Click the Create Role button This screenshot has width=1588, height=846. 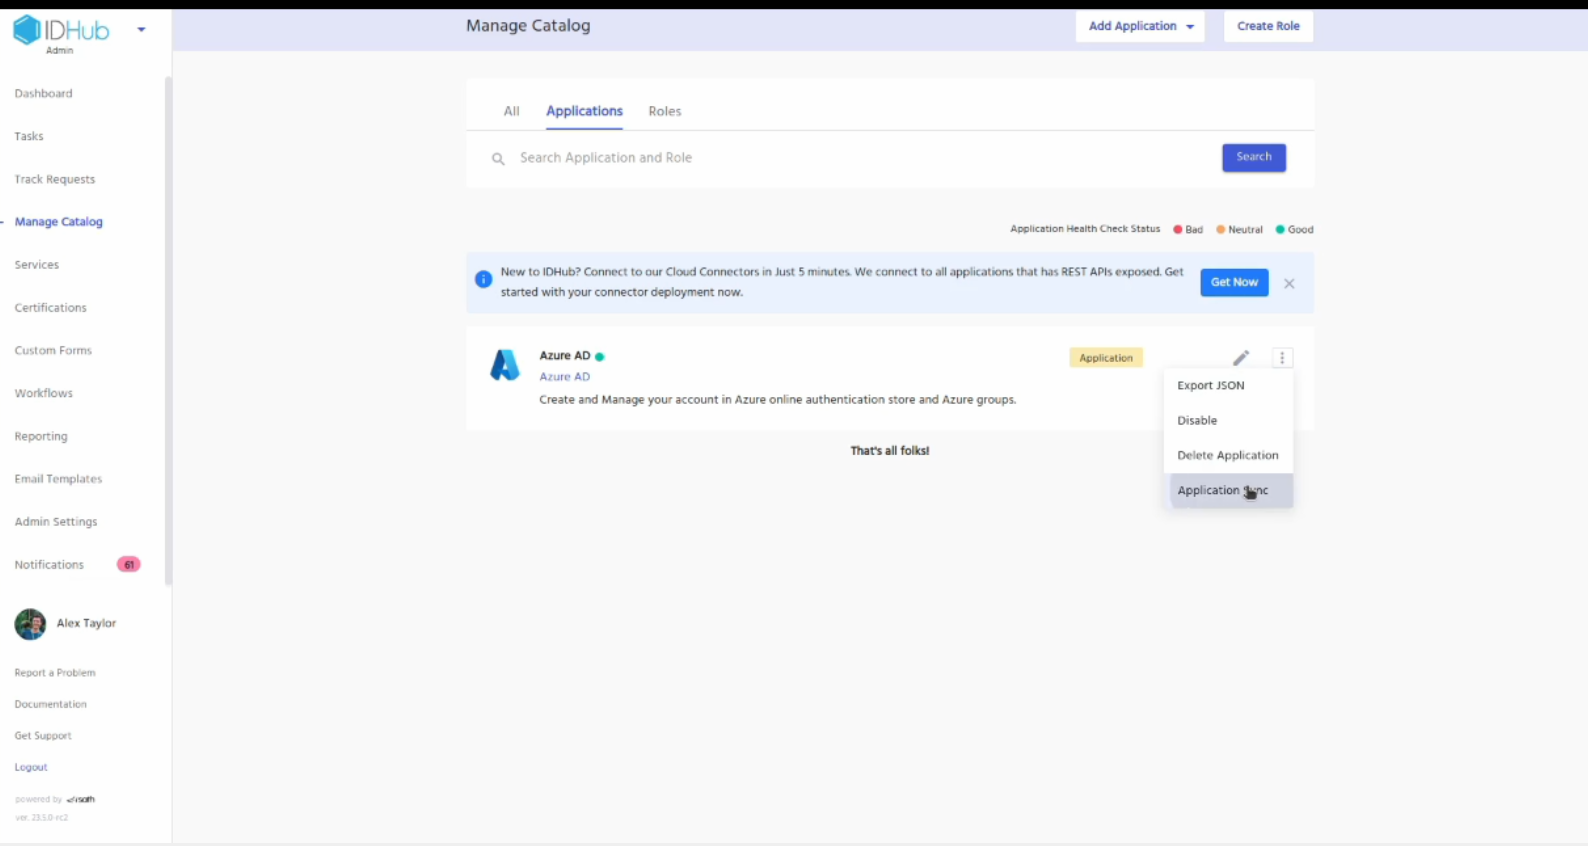[1268, 26]
